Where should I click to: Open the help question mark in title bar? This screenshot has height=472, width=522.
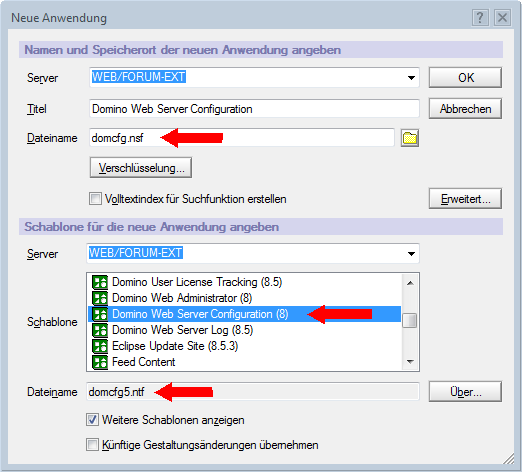(x=480, y=17)
